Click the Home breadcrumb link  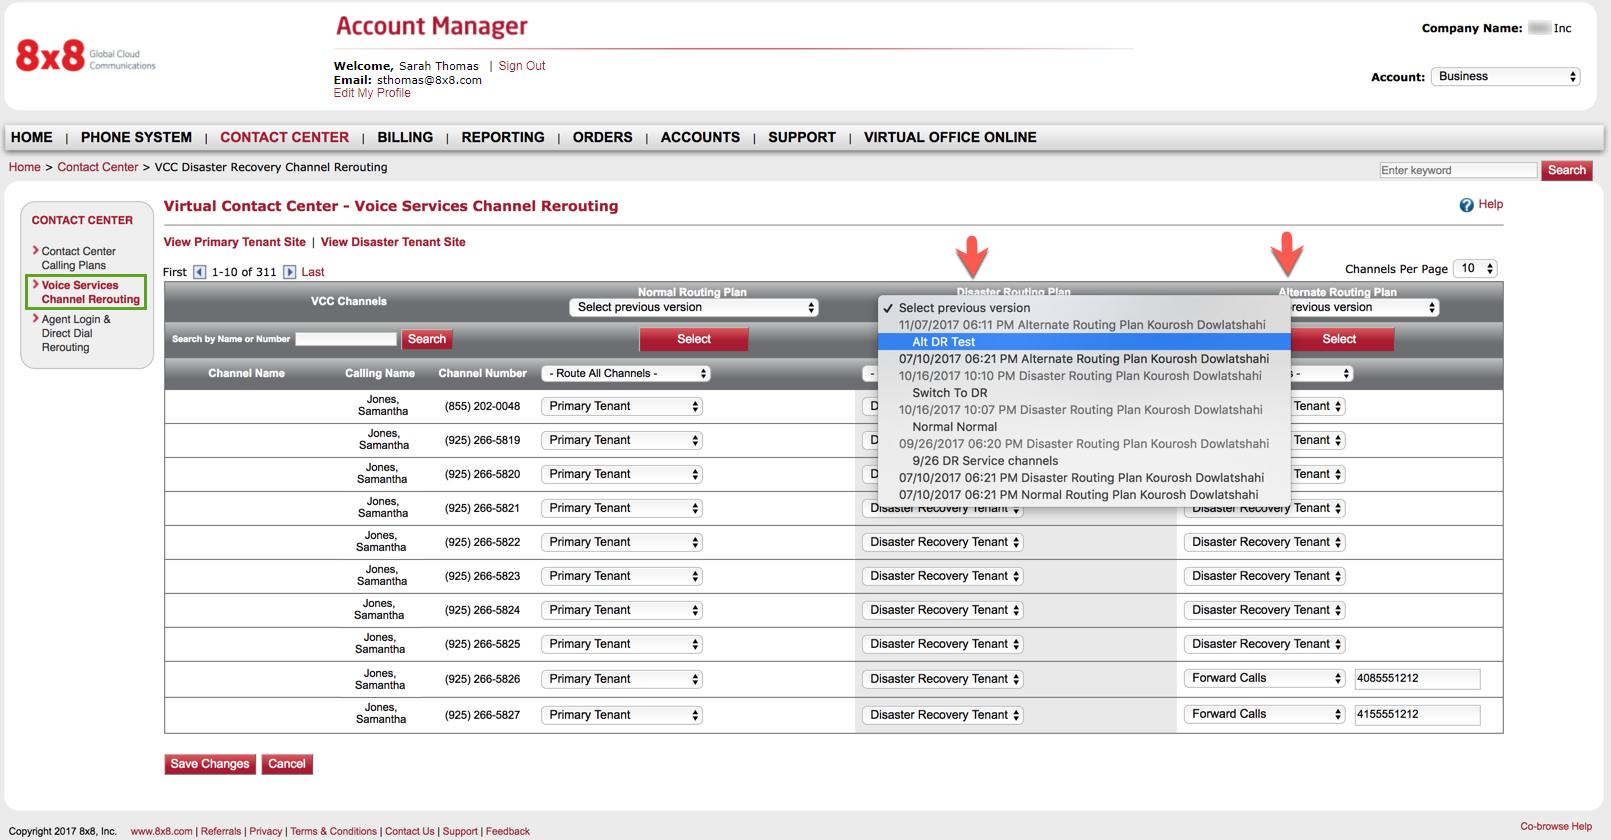[x=25, y=167]
